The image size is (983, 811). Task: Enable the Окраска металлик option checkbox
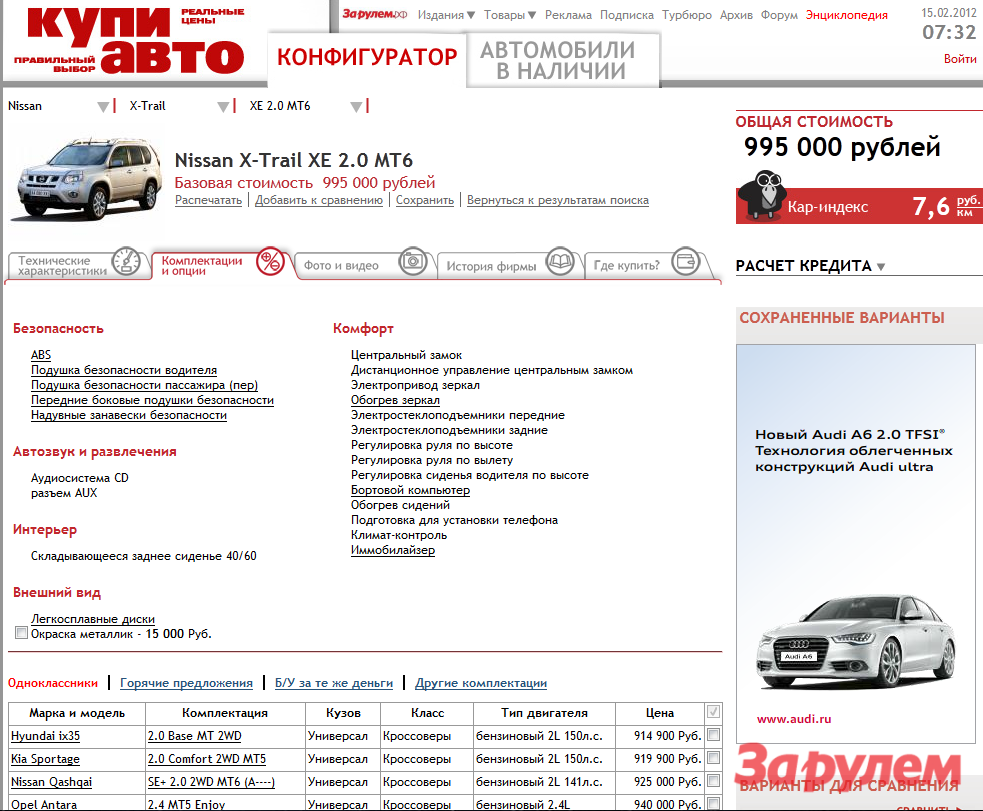[22, 633]
